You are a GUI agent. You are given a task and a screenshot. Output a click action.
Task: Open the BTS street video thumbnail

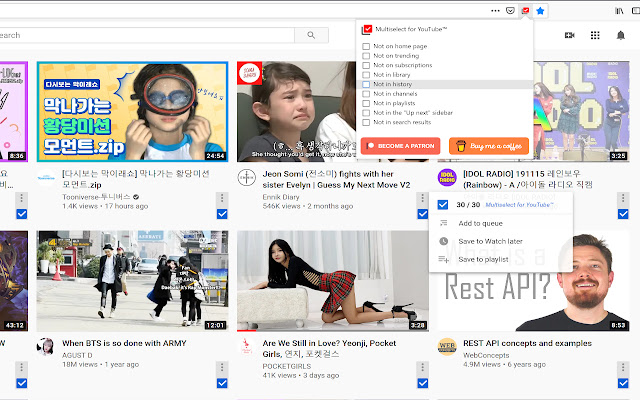tap(132, 281)
